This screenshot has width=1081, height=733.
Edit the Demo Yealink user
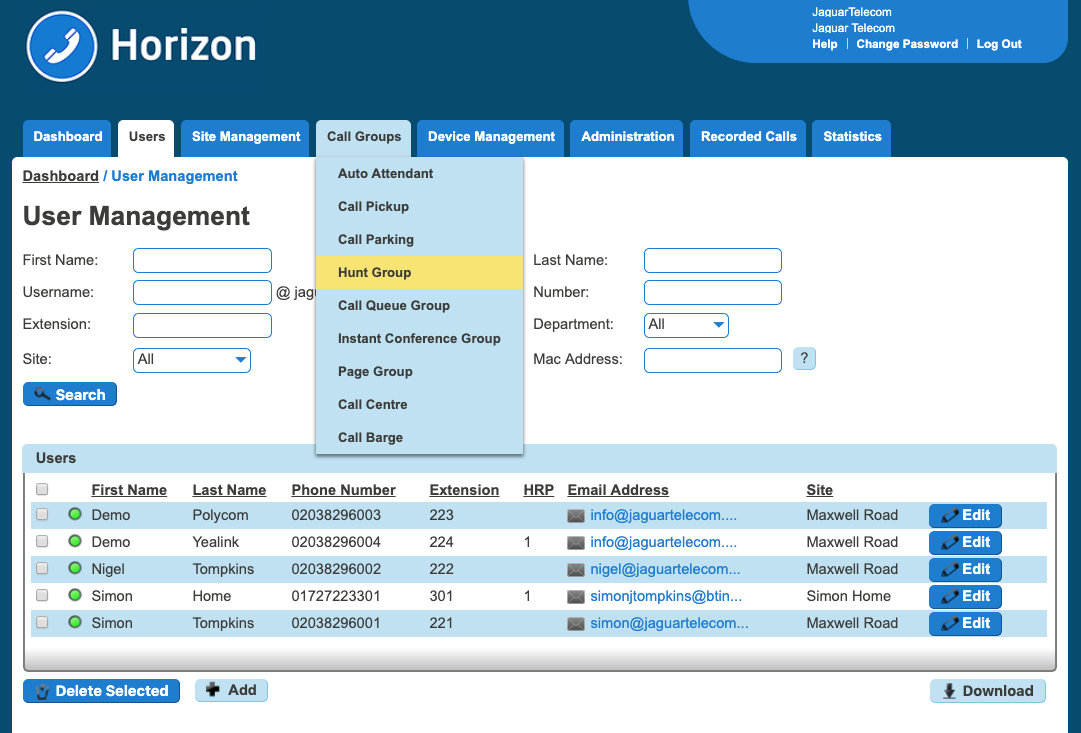tap(965, 542)
